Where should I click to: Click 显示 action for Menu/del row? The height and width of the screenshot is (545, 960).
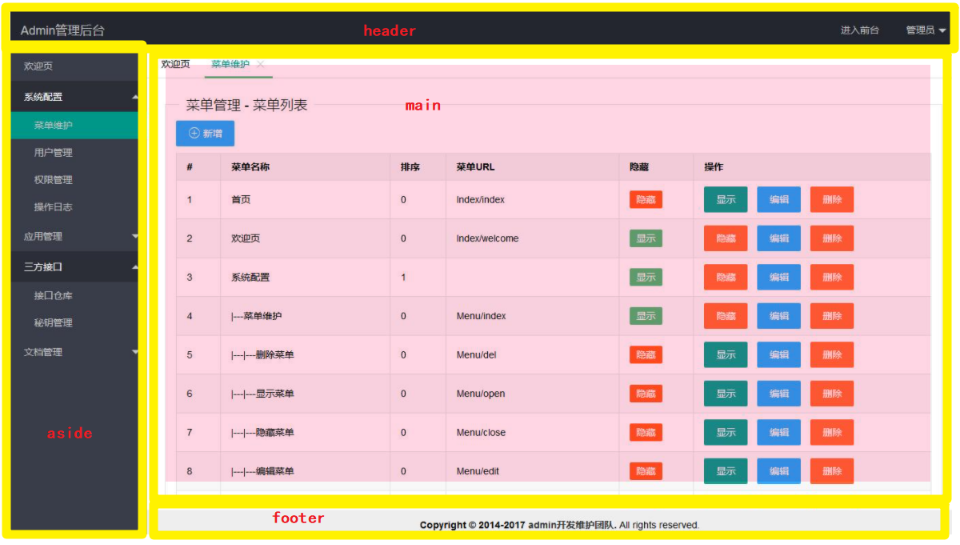pyautogui.click(x=726, y=355)
